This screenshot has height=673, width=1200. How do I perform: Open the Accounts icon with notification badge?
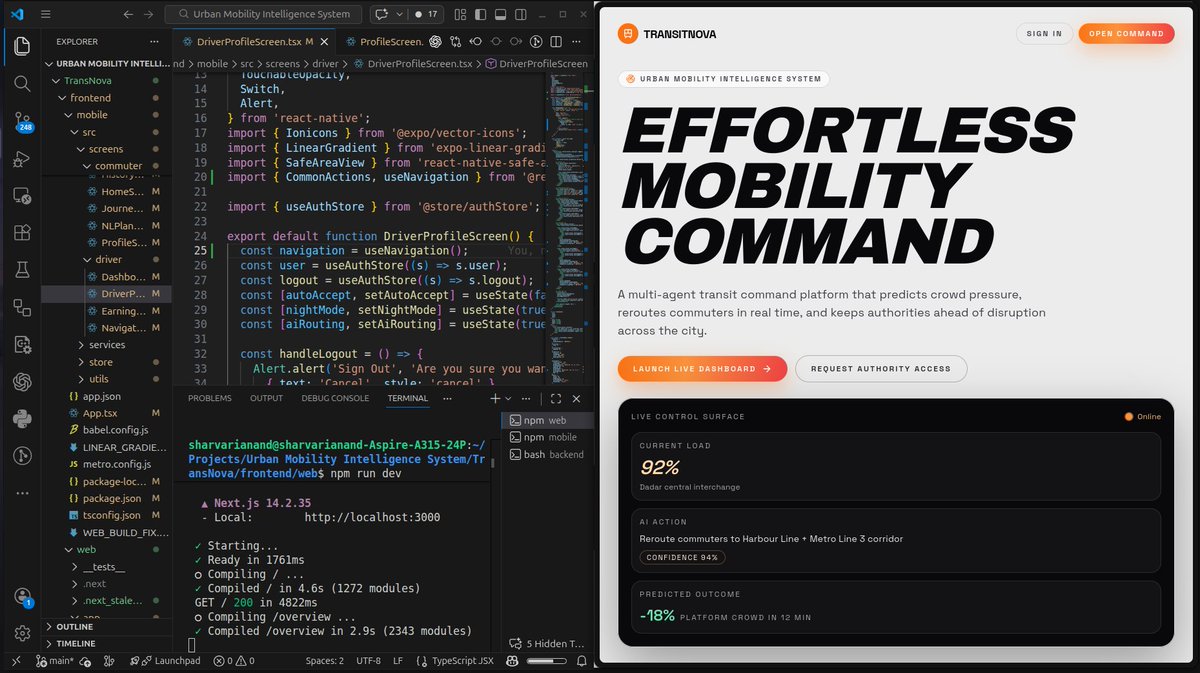point(22,596)
